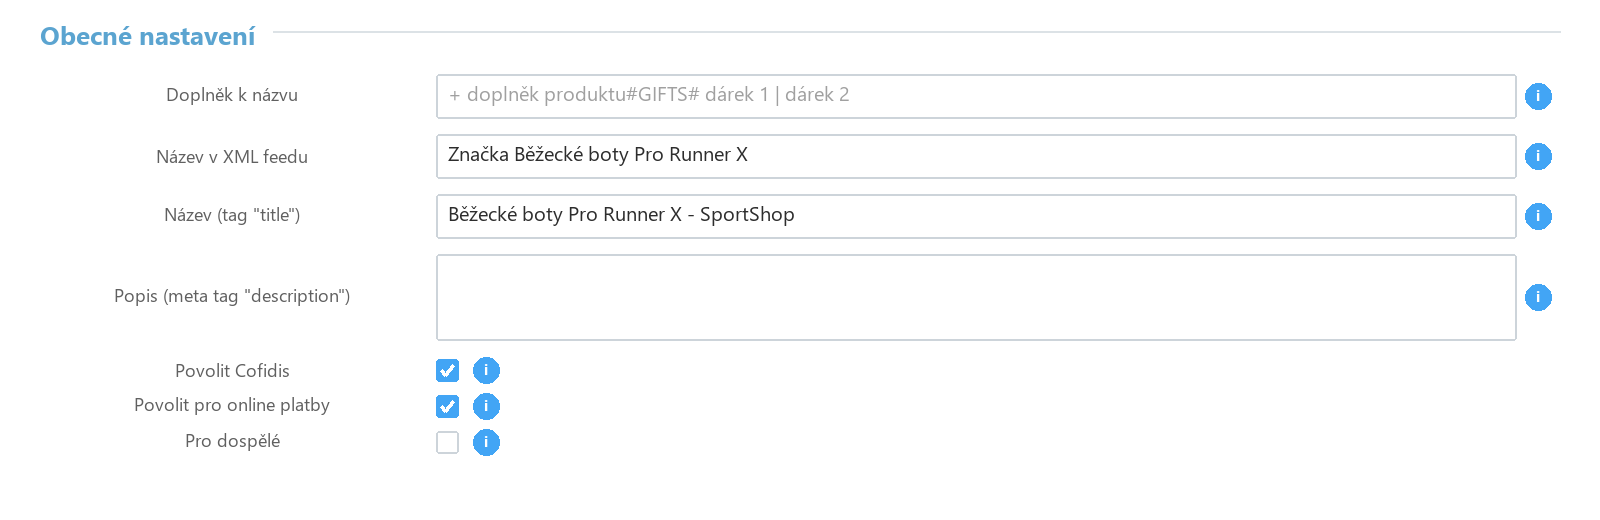Image resolution: width=1600 pixels, height=520 pixels.
Task: Enable the Pro dospělé checkbox
Action: tap(447, 442)
